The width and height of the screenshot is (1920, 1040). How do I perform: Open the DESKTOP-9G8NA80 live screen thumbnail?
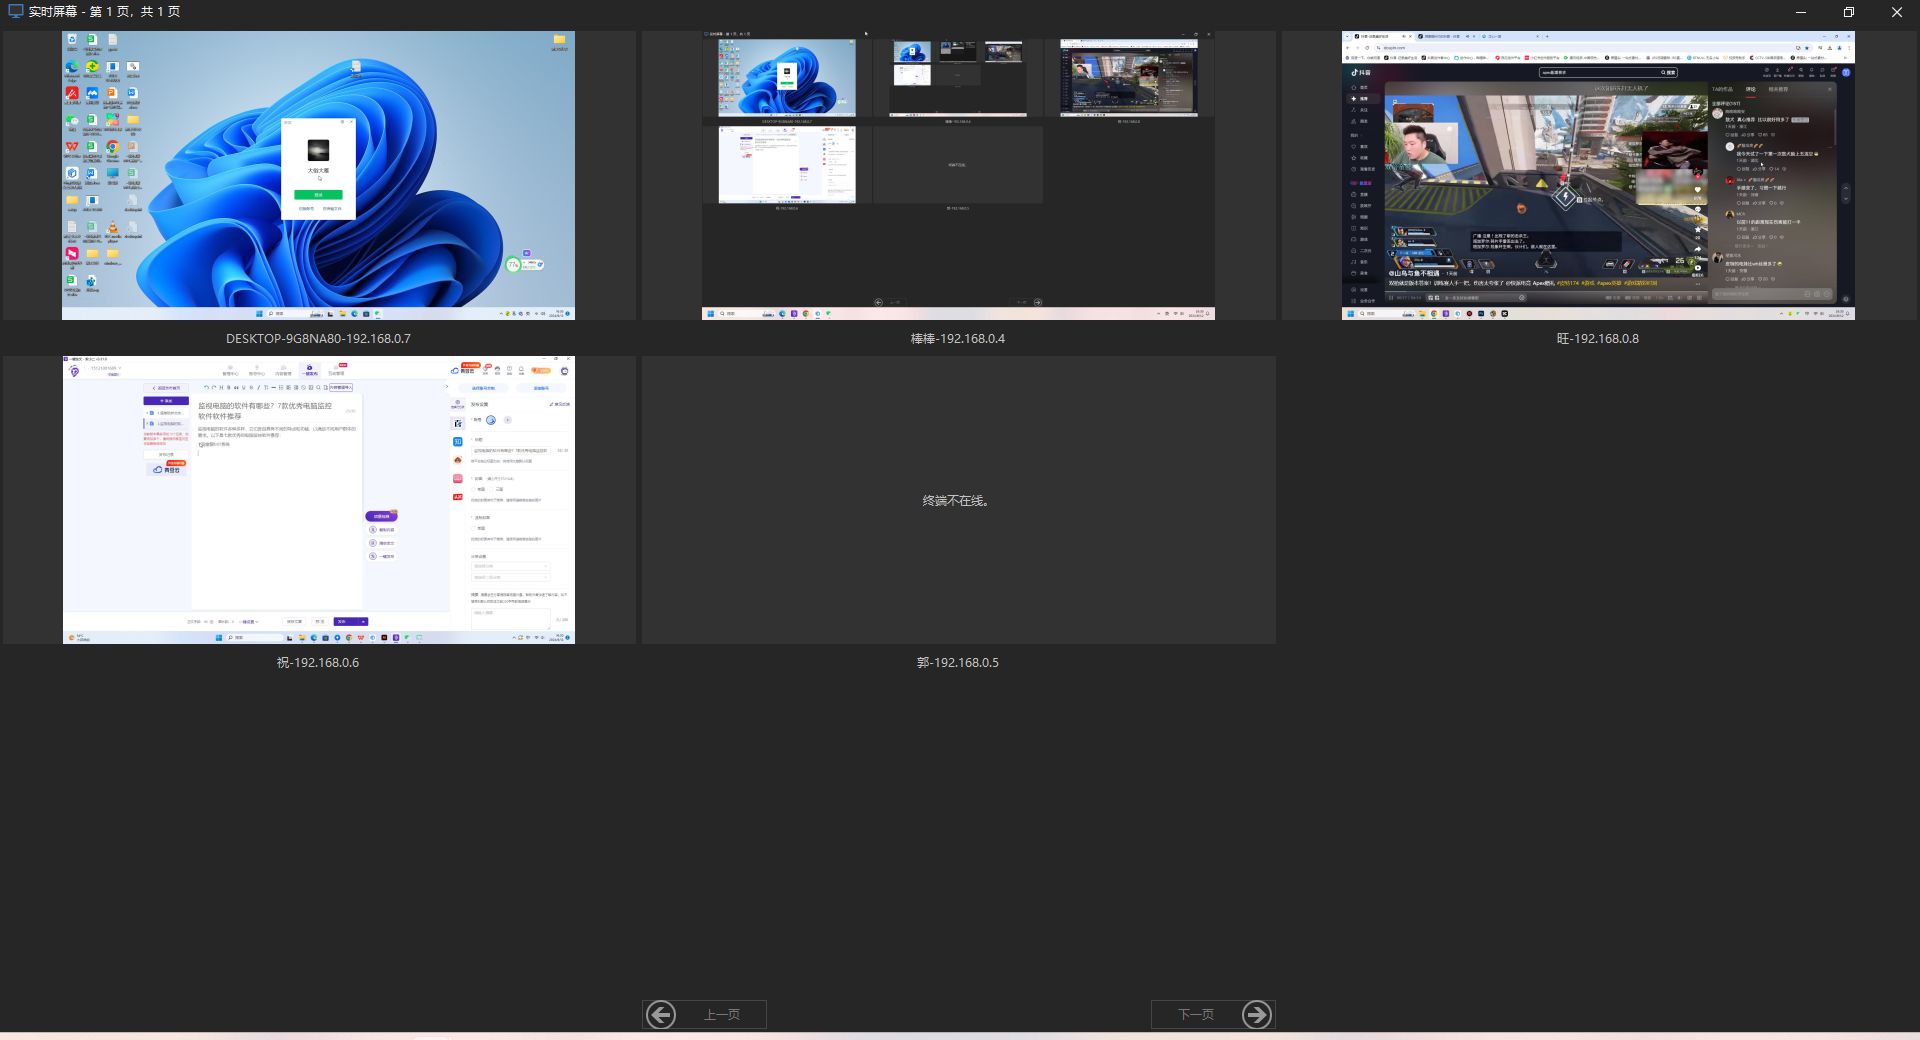[318, 175]
